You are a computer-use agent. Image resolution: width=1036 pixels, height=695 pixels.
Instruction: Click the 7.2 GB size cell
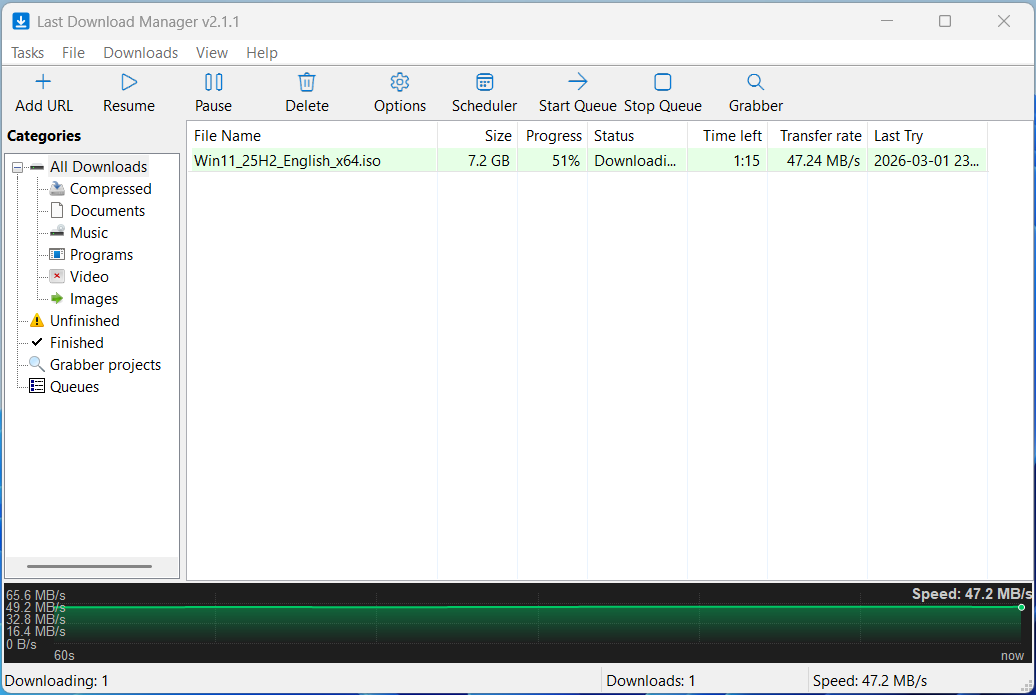478,161
